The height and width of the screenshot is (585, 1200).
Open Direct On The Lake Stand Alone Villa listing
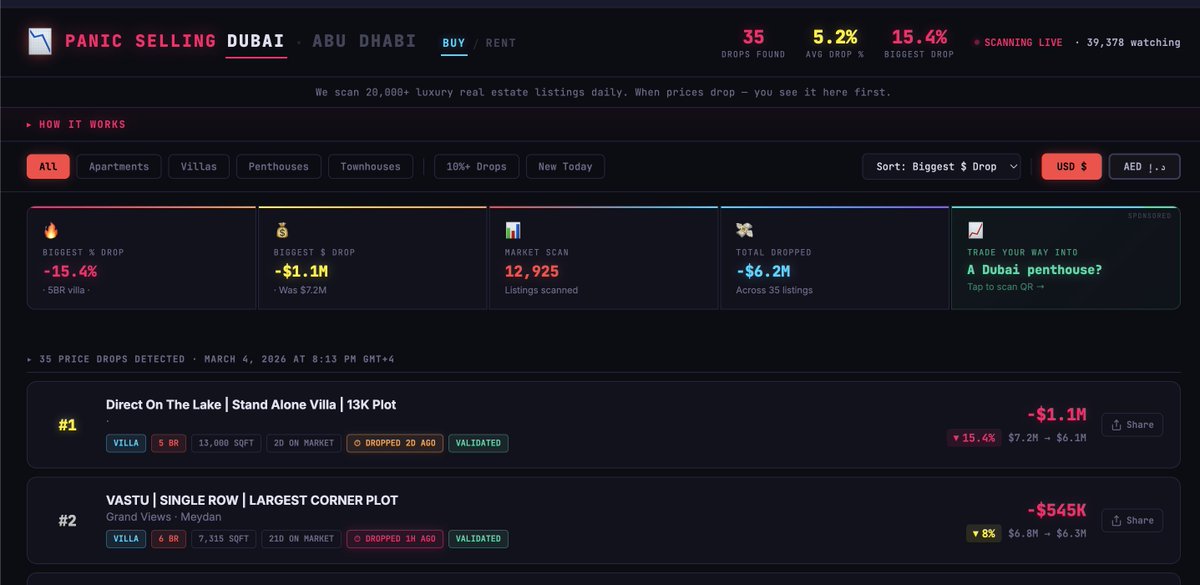251,404
